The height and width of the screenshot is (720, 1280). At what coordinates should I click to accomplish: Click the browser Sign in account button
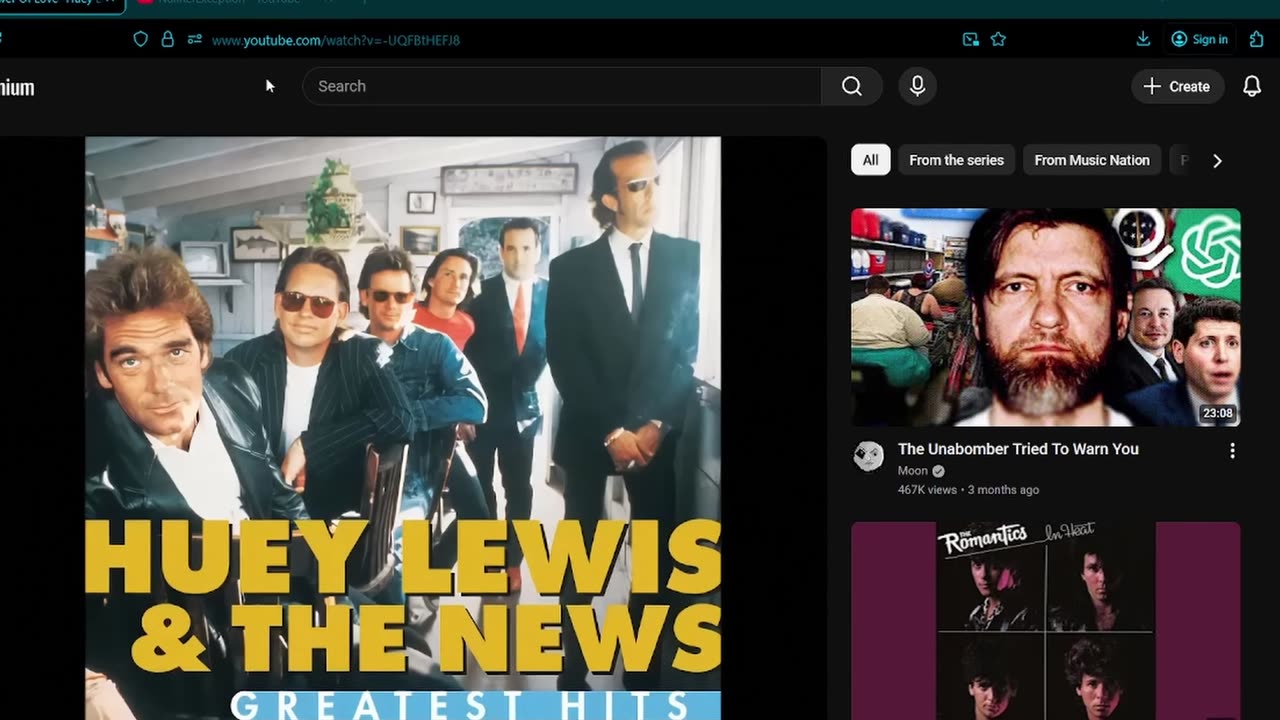[1199, 39]
